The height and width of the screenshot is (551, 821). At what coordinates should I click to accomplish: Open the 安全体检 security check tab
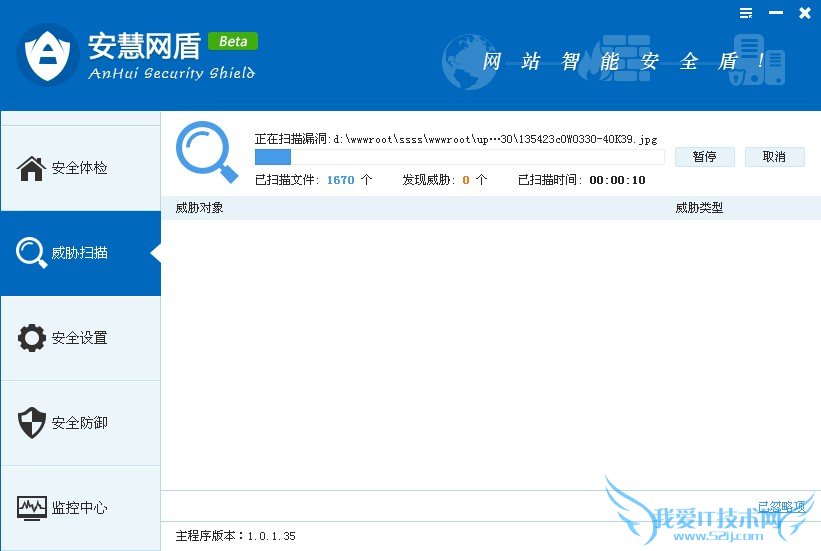[80, 168]
